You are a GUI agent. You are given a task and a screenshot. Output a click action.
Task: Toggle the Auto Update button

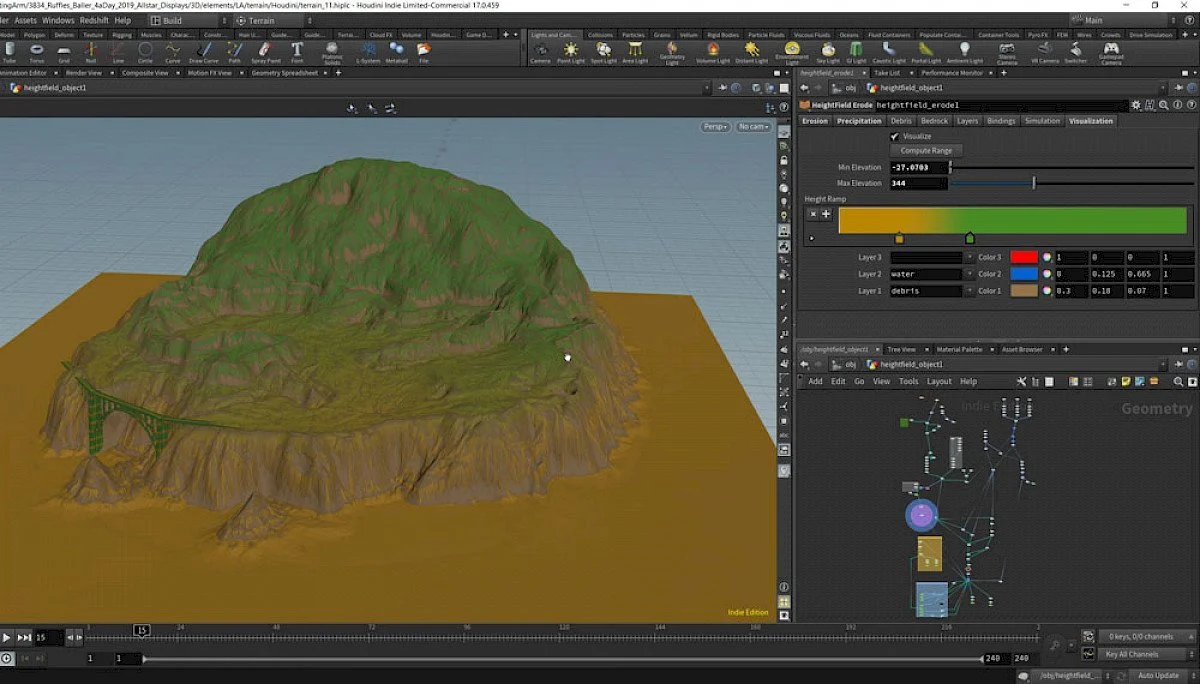[x=1157, y=675]
